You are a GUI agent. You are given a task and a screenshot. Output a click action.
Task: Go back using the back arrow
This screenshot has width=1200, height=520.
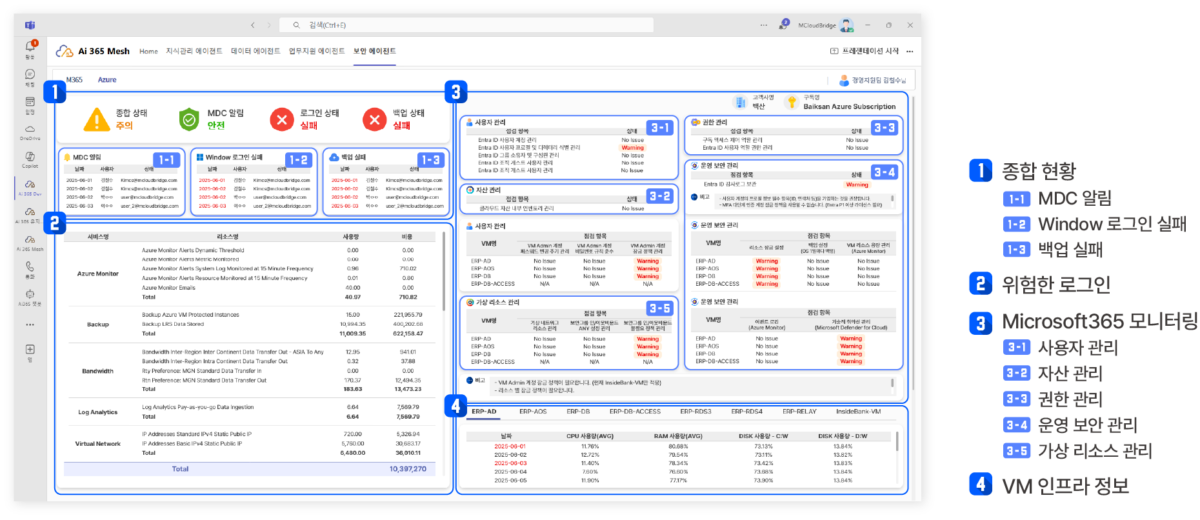253,24
